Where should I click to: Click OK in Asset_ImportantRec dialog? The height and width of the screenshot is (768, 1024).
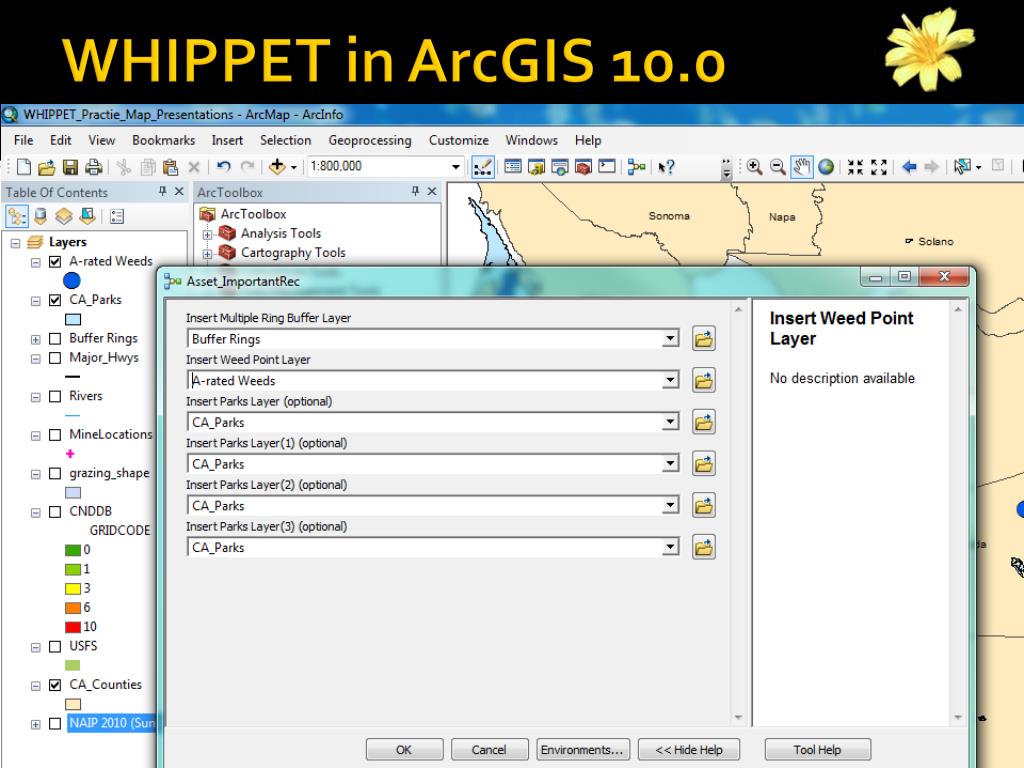click(404, 750)
